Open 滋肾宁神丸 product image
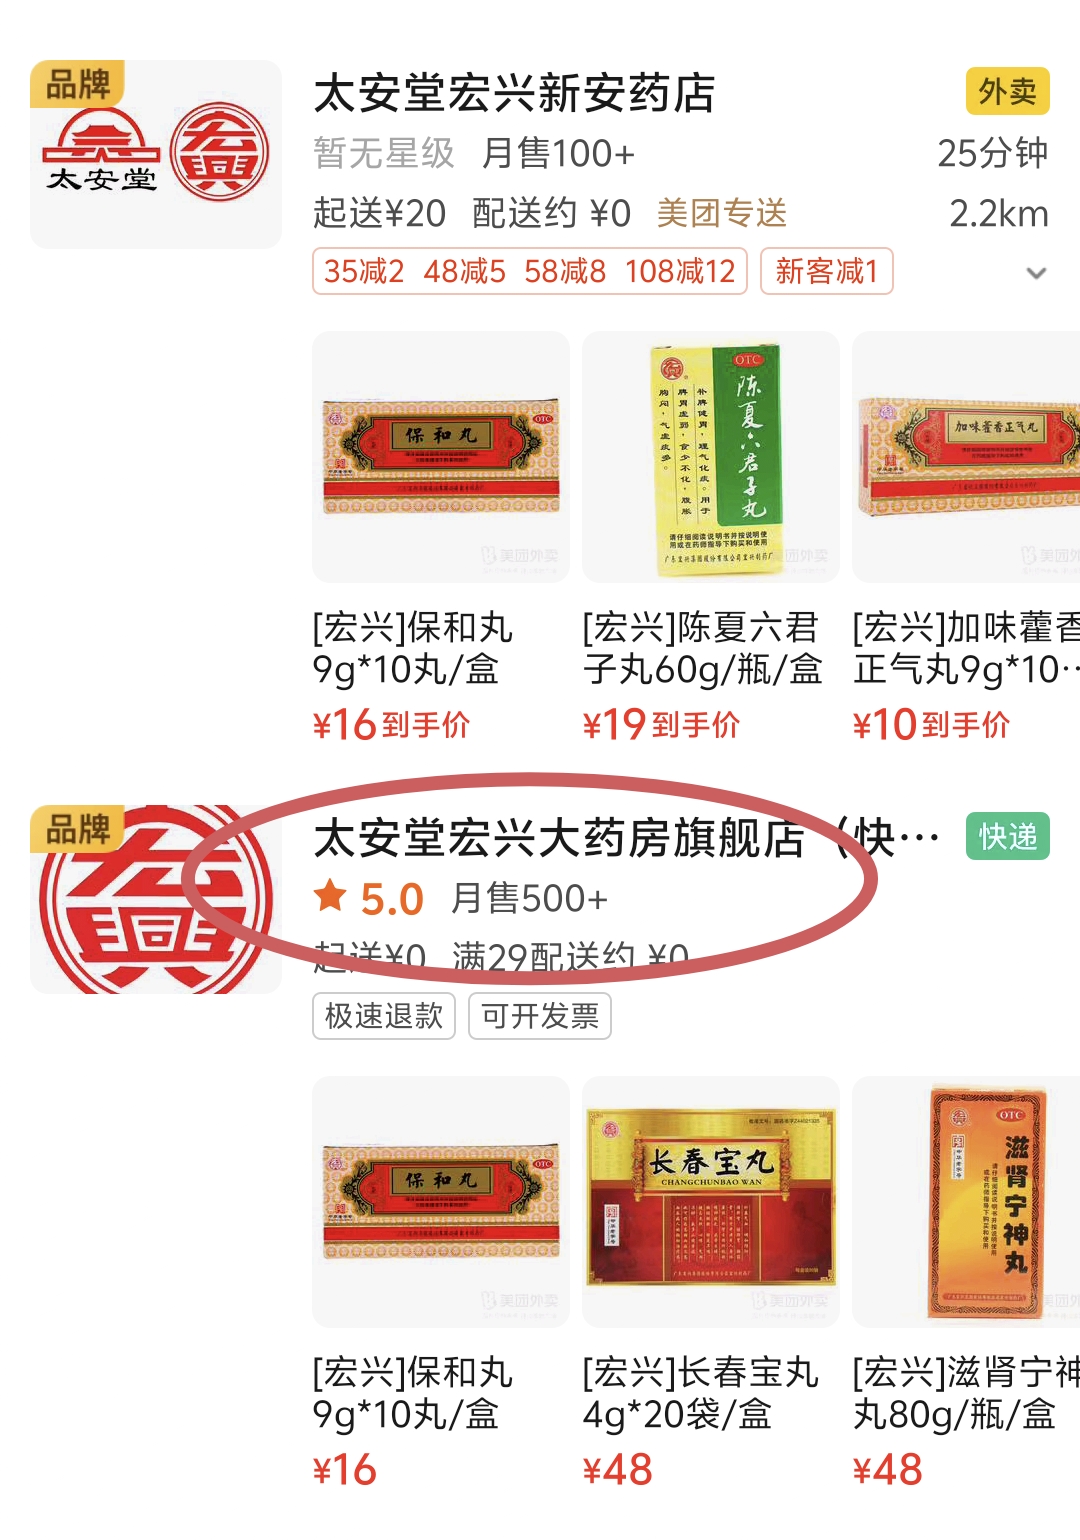 (x=966, y=1202)
